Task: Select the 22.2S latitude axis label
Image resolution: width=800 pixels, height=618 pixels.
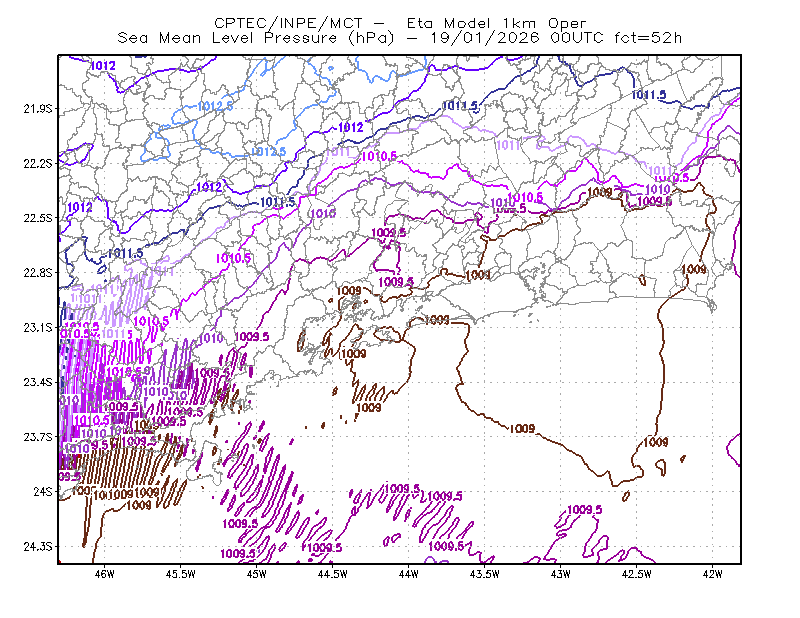Action: (x=38, y=163)
